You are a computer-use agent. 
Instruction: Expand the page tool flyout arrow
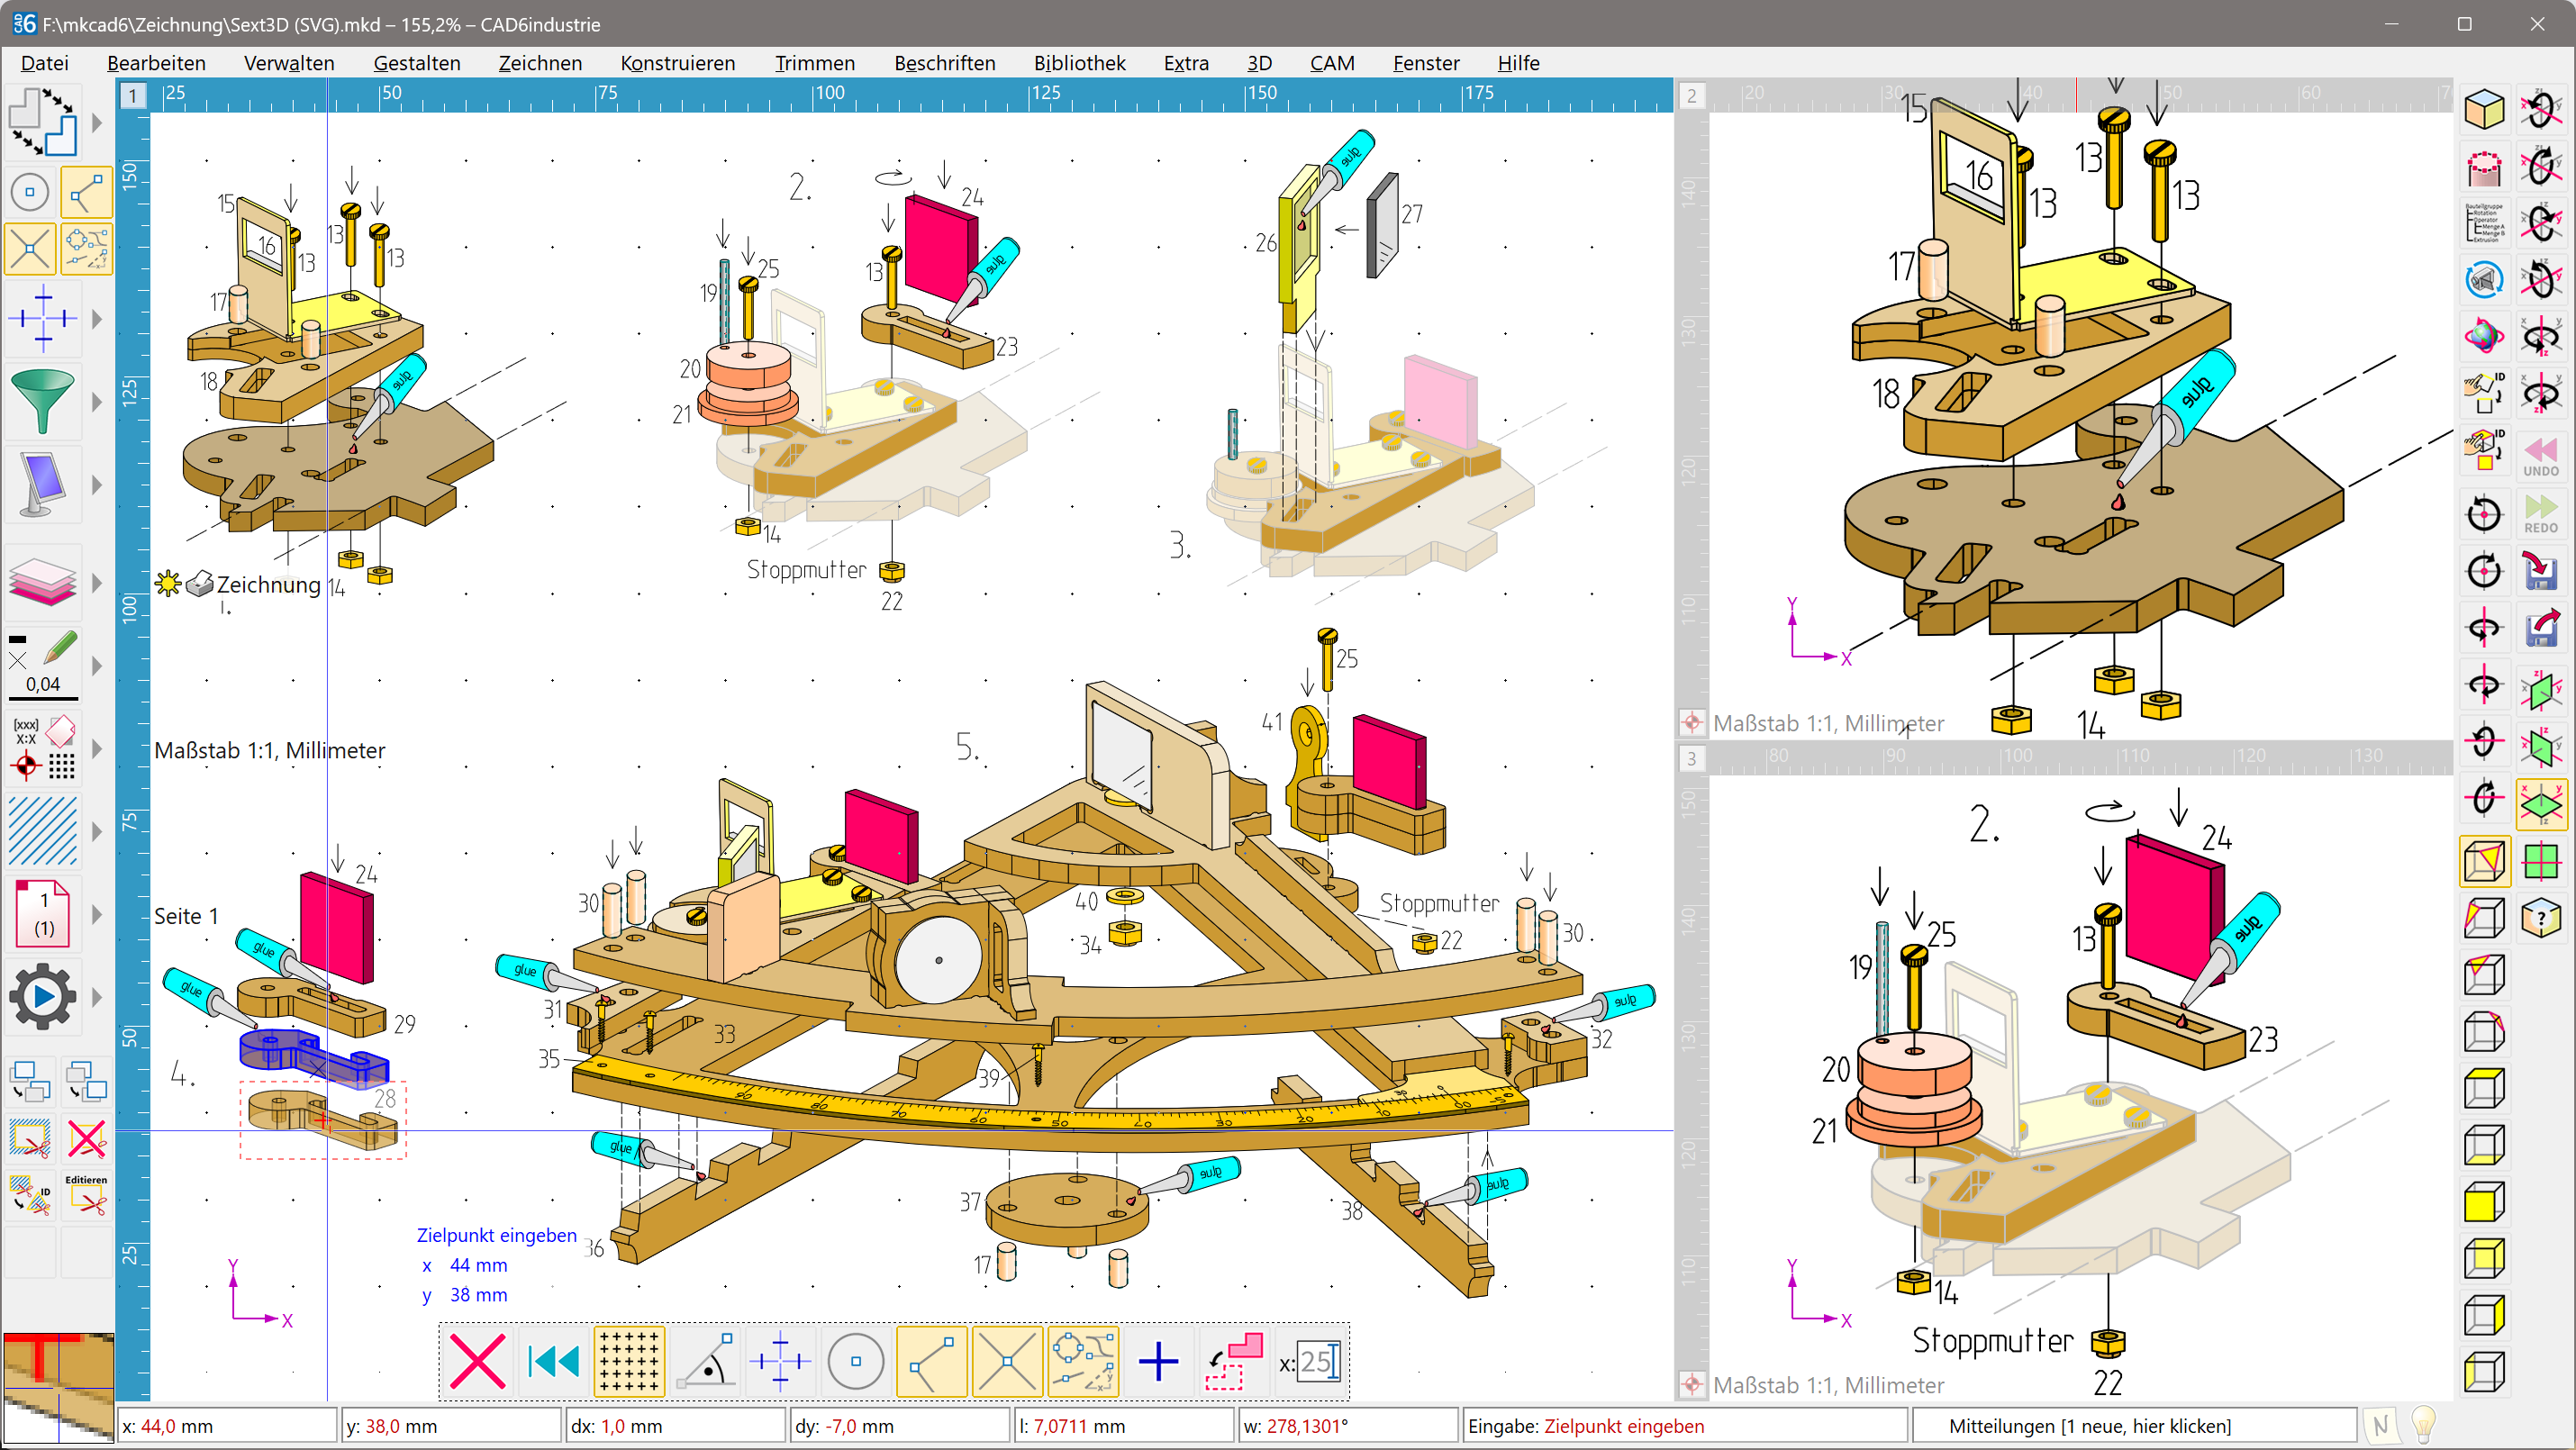coord(96,913)
